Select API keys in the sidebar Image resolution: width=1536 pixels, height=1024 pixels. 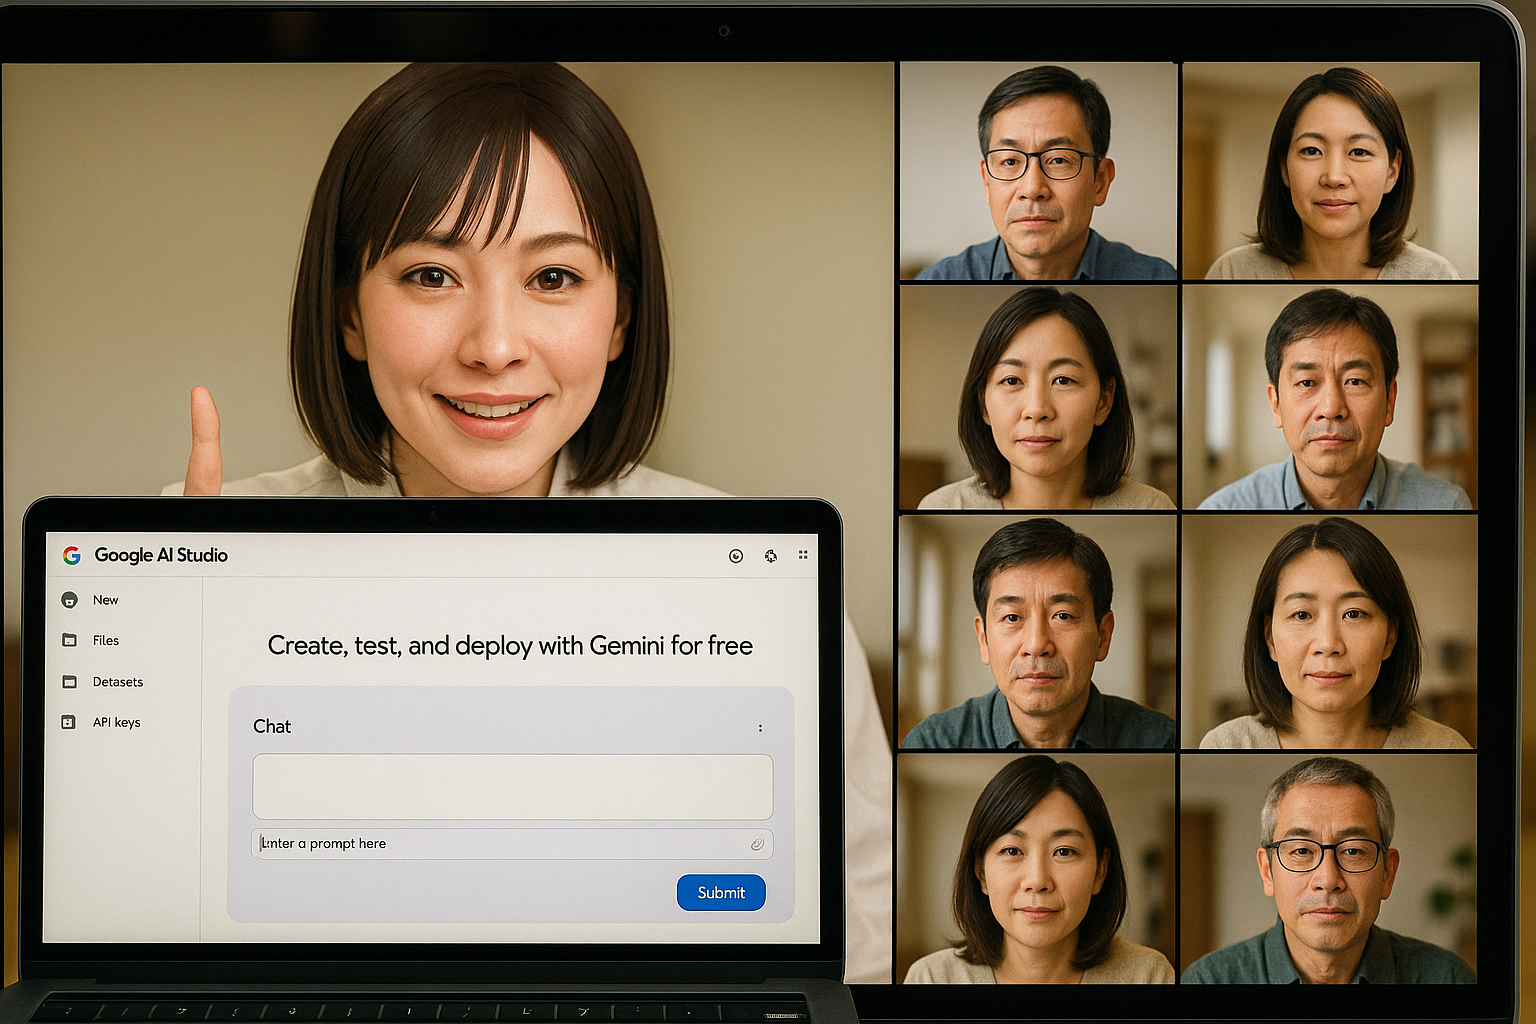point(116,722)
